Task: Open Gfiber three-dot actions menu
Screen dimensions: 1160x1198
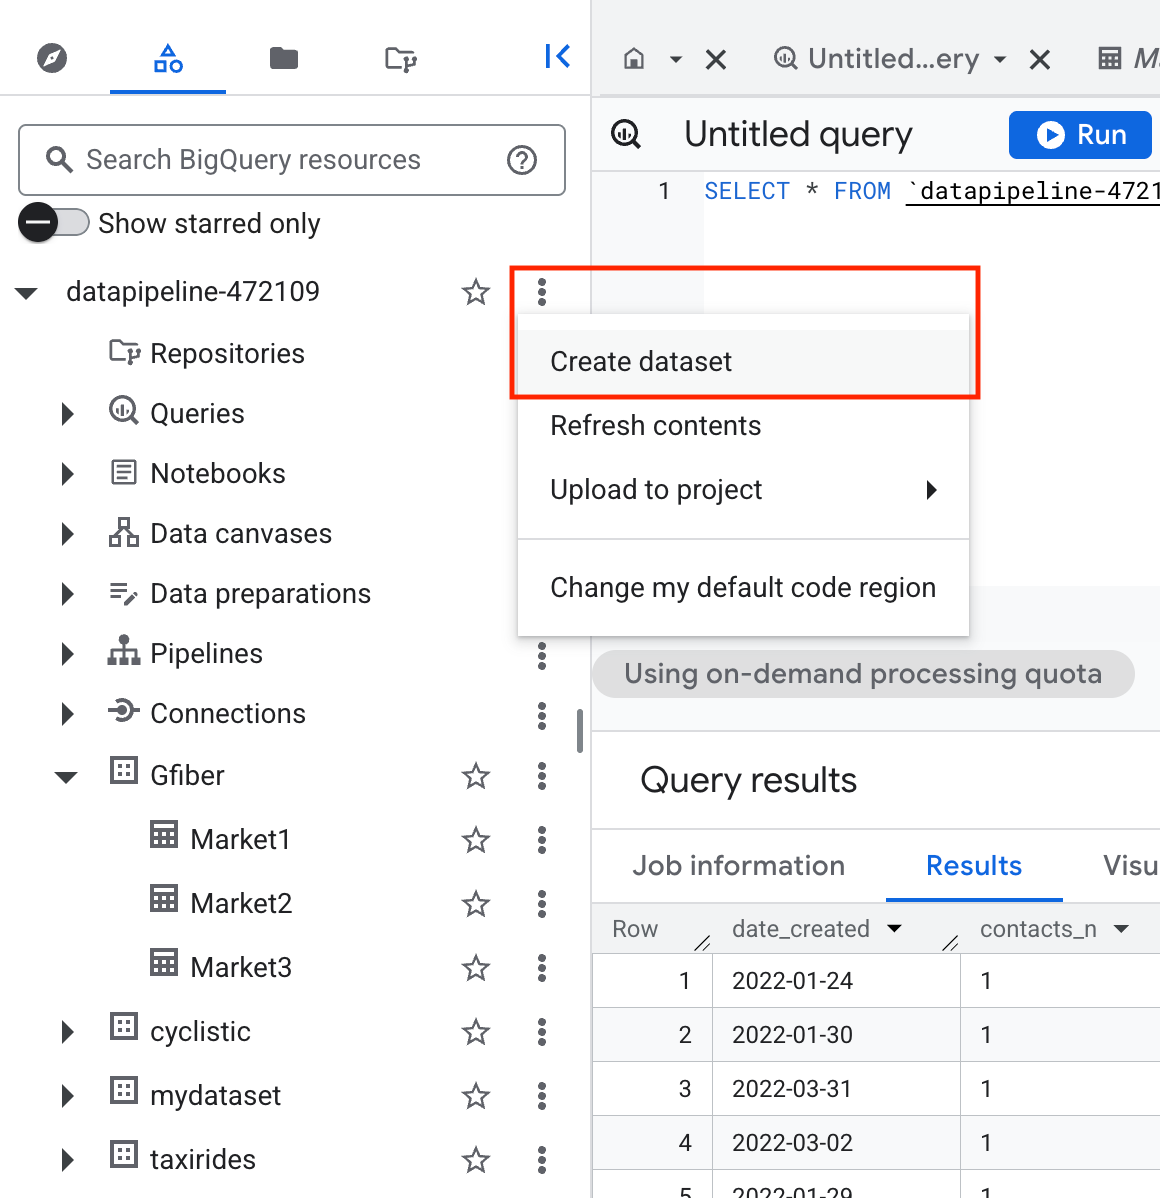Action: 542,776
